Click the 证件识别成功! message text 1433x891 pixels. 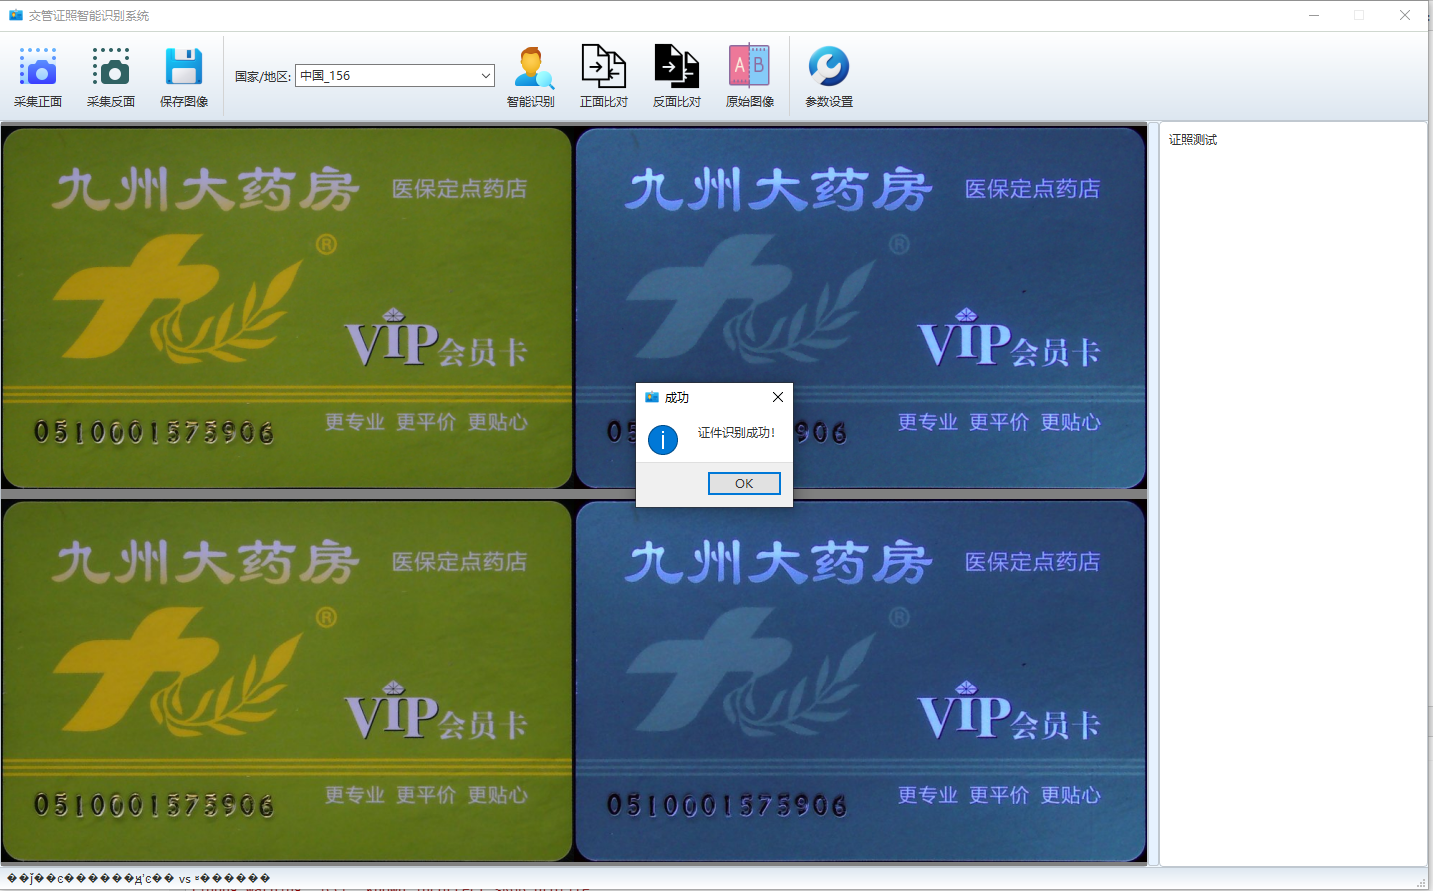click(736, 433)
